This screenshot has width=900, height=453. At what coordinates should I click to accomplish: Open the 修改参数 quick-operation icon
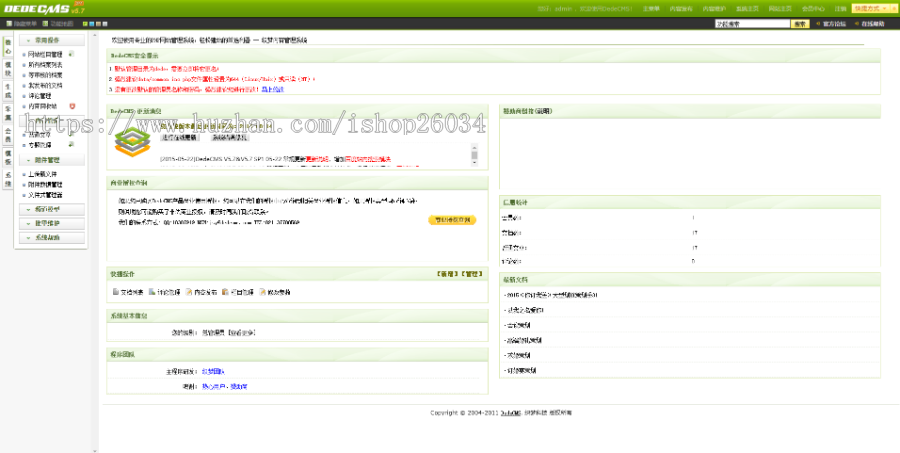(262, 292)
